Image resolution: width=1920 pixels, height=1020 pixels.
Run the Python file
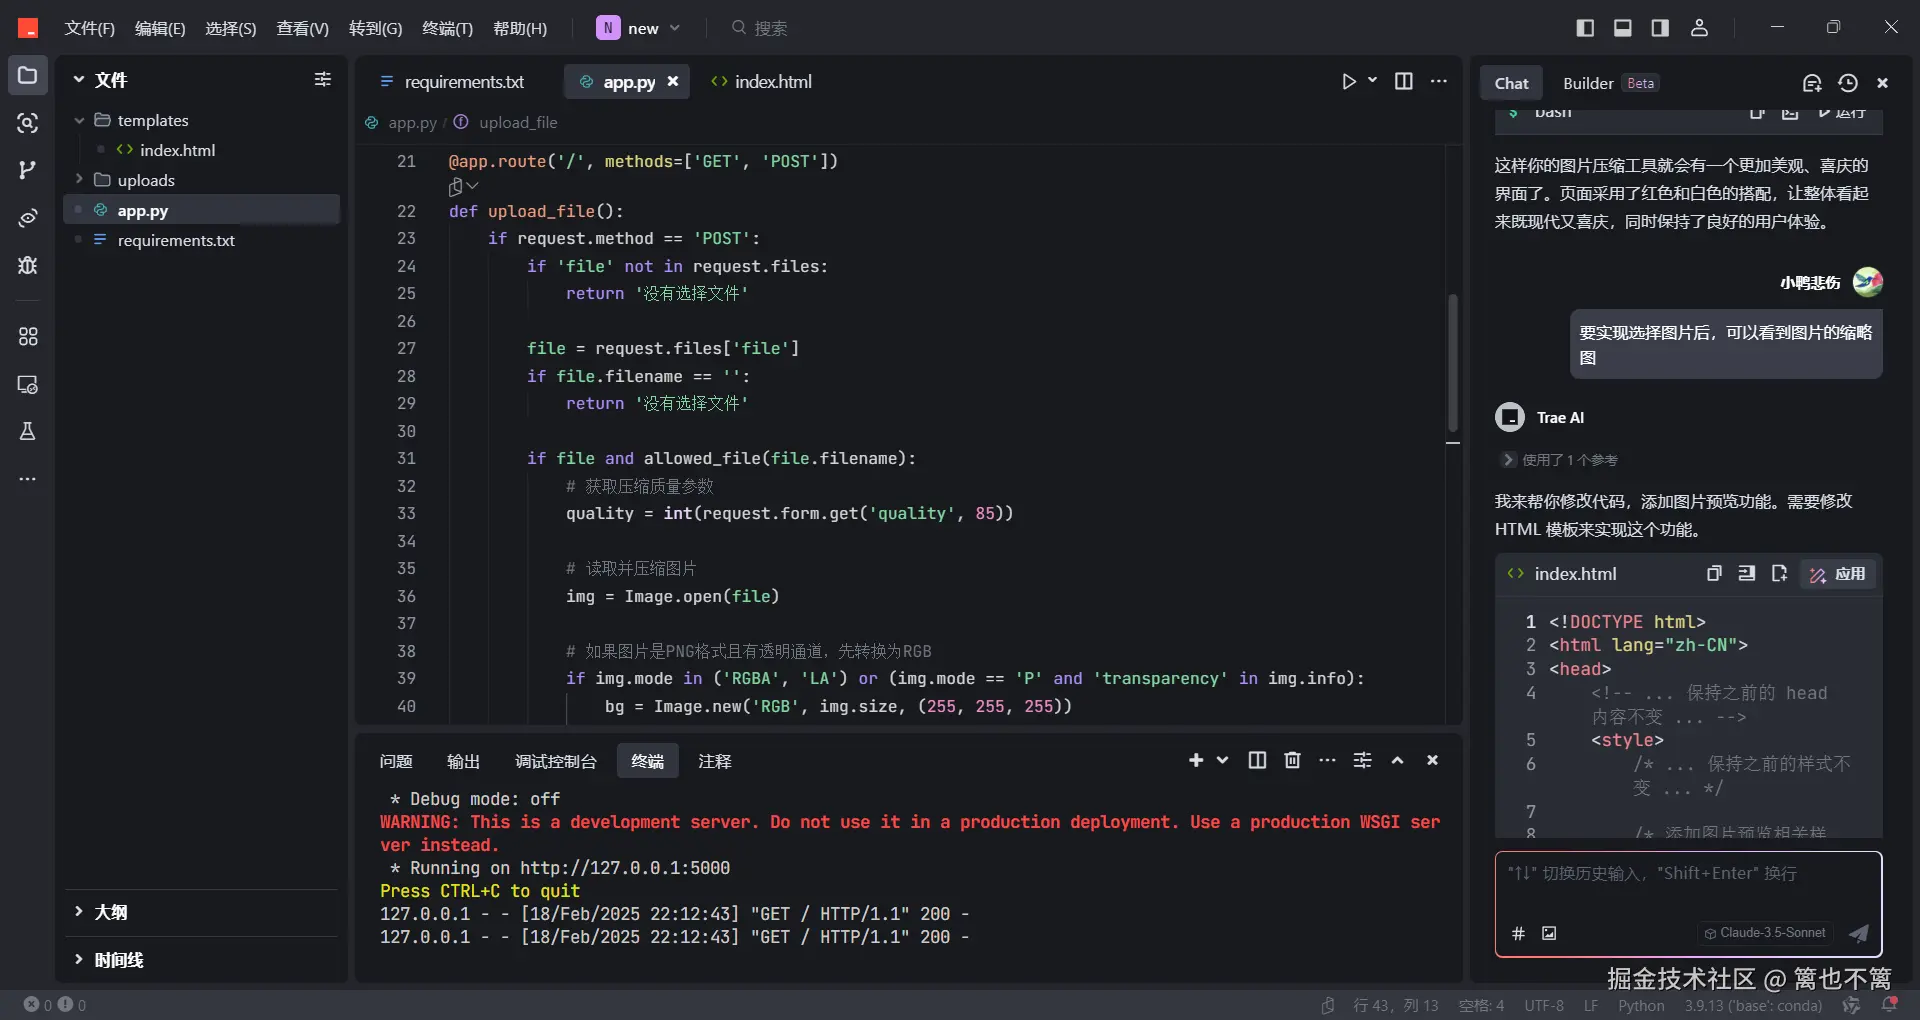(1348, 81)
